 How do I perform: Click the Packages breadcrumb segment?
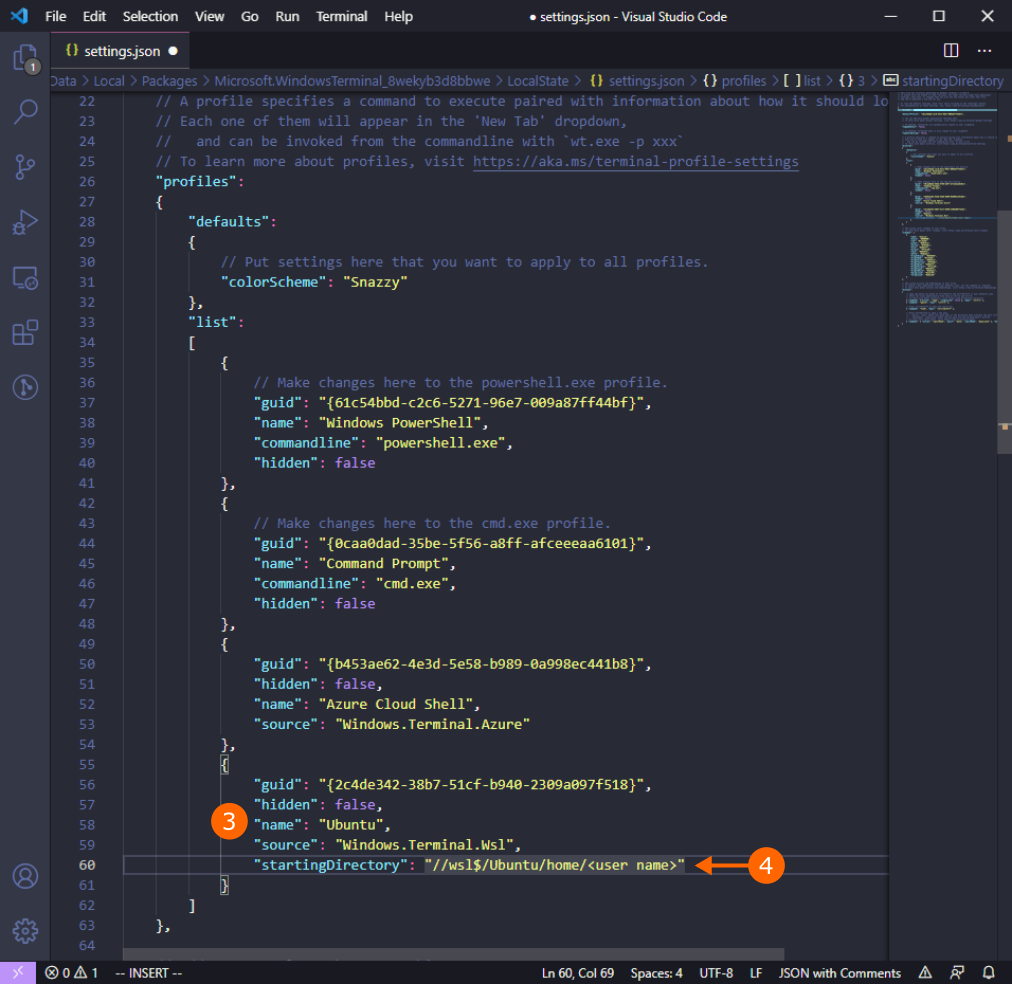coord(169,81)
